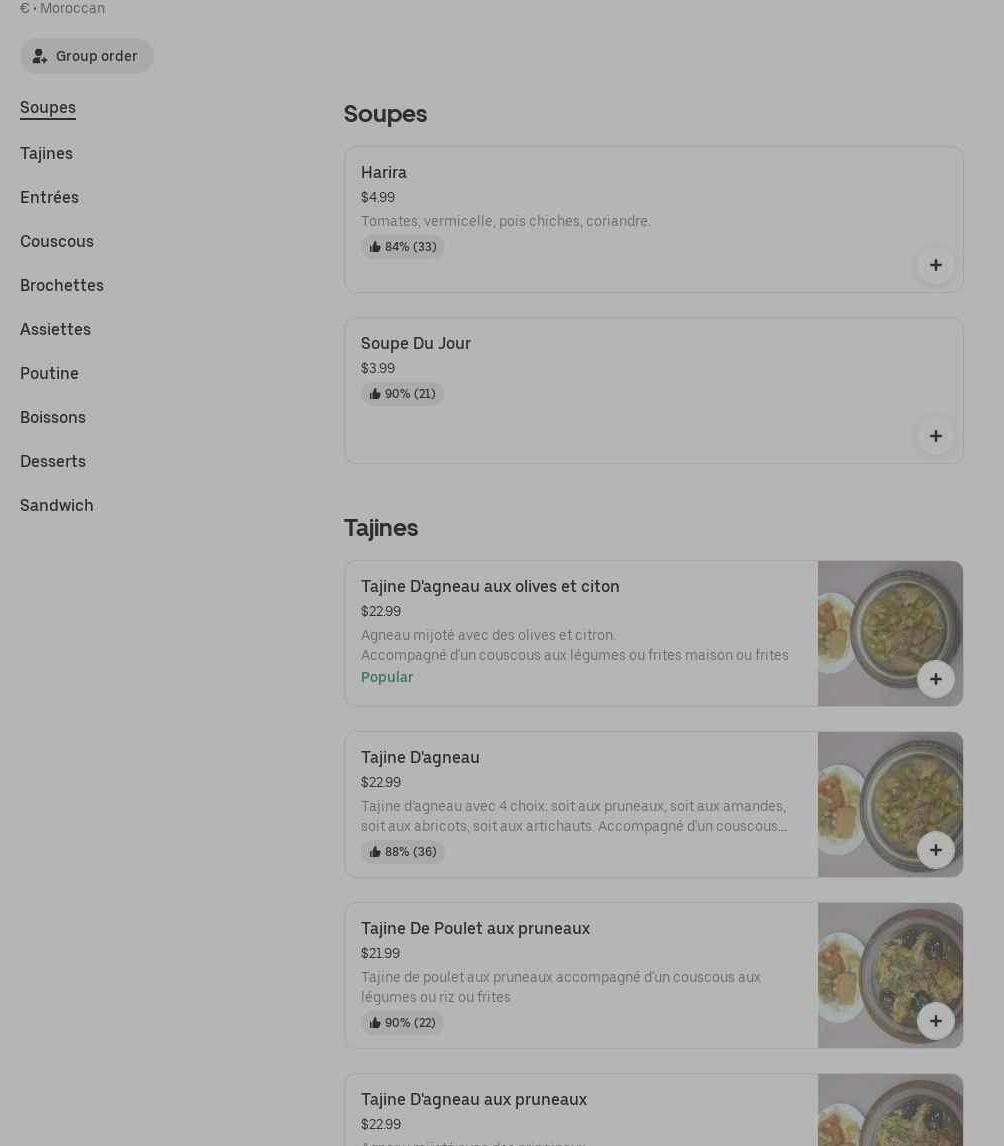
Task: Go to Entrées category
Action: coord(49,197)
